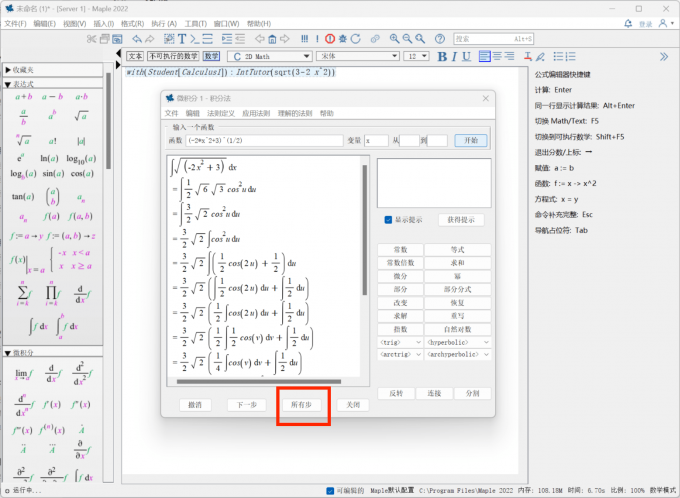Execute selection with the single exclamation icon

[x=317, y=39]
